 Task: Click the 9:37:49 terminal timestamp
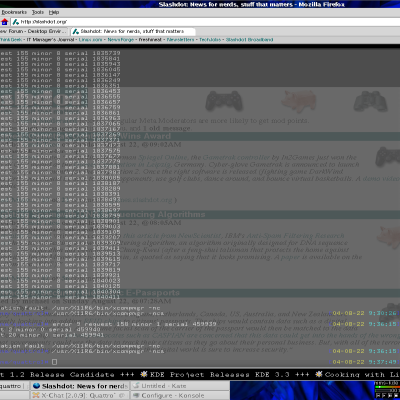point(384,362)
